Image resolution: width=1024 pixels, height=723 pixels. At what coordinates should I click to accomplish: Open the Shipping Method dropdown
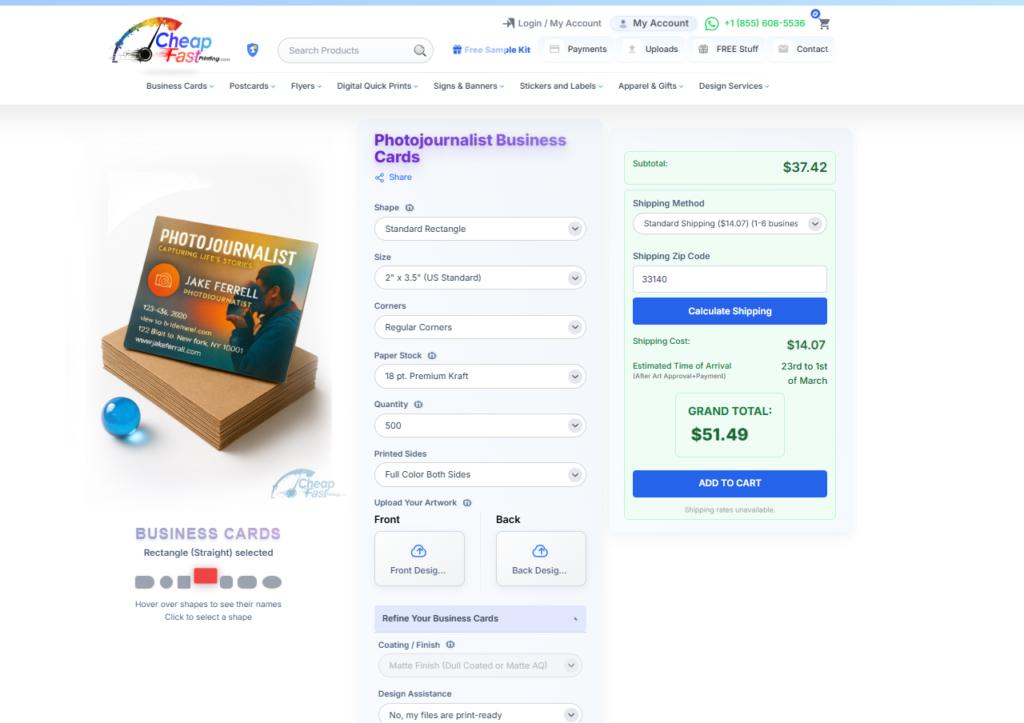(x=729, y=223)
